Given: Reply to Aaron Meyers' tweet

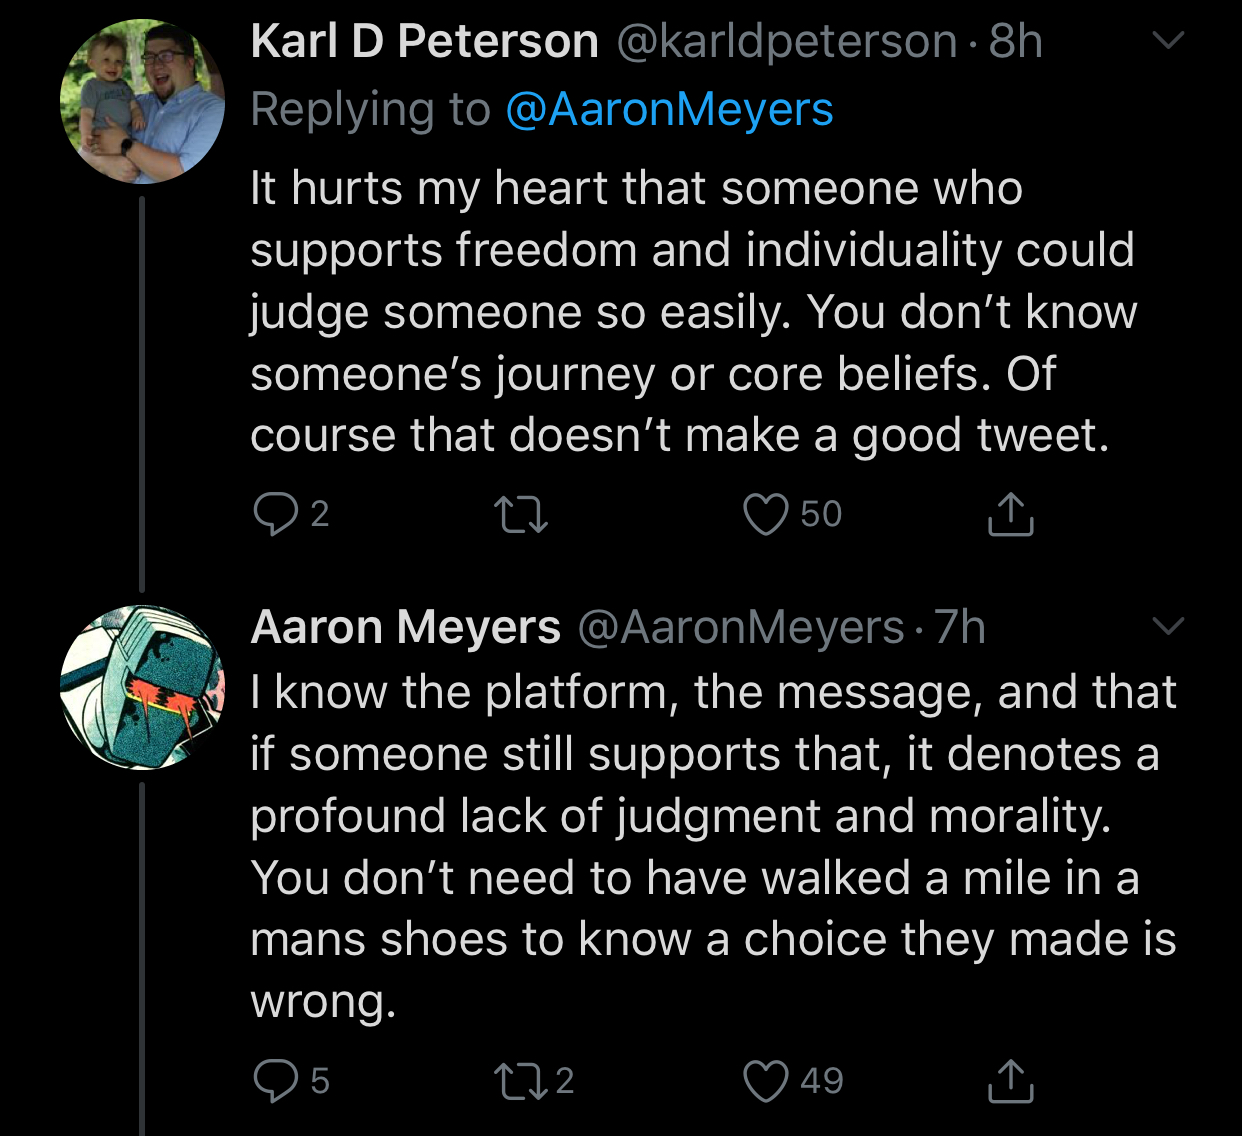Looking at the screenshot, I should pyautogui.click(x=290, y=1081).
